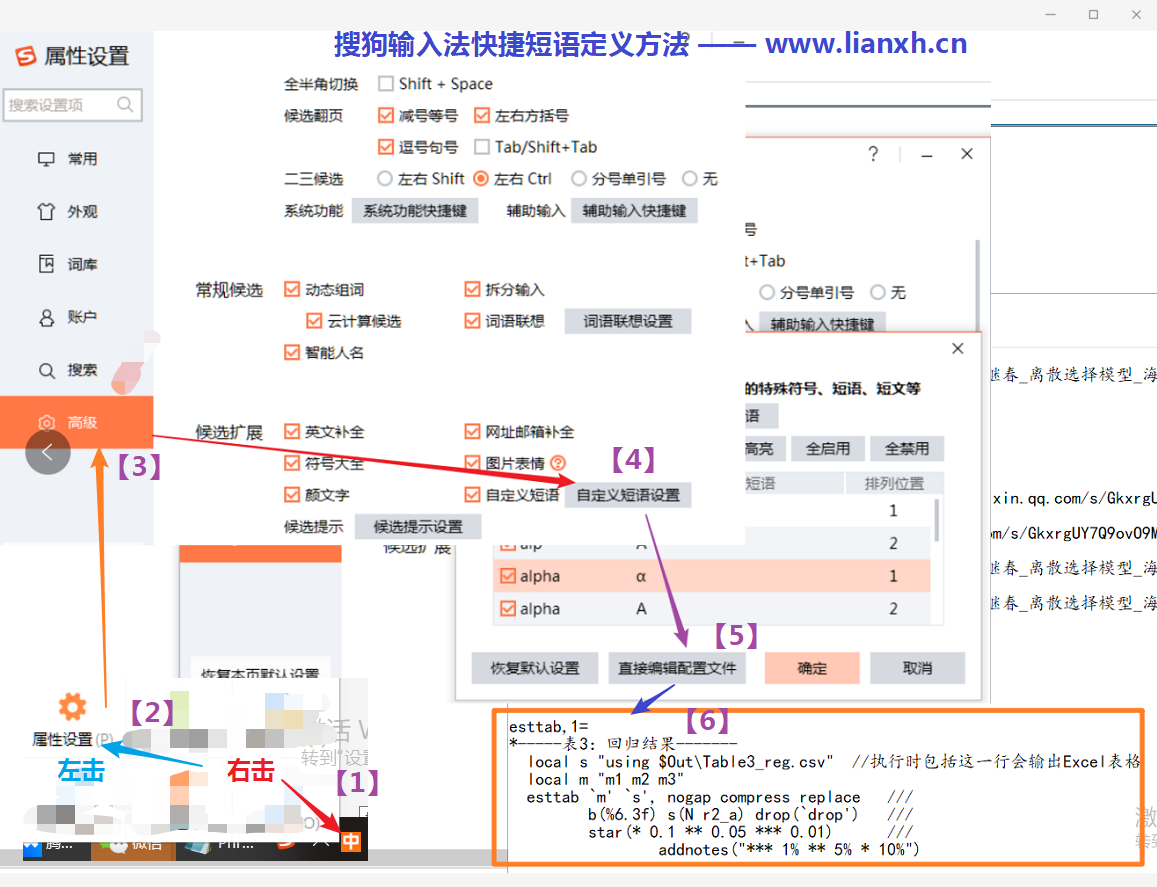Viewport: 1157px width, 887px height.
Task: Toggle the 网址邮箱补全 checkbox
Action: 472,432
